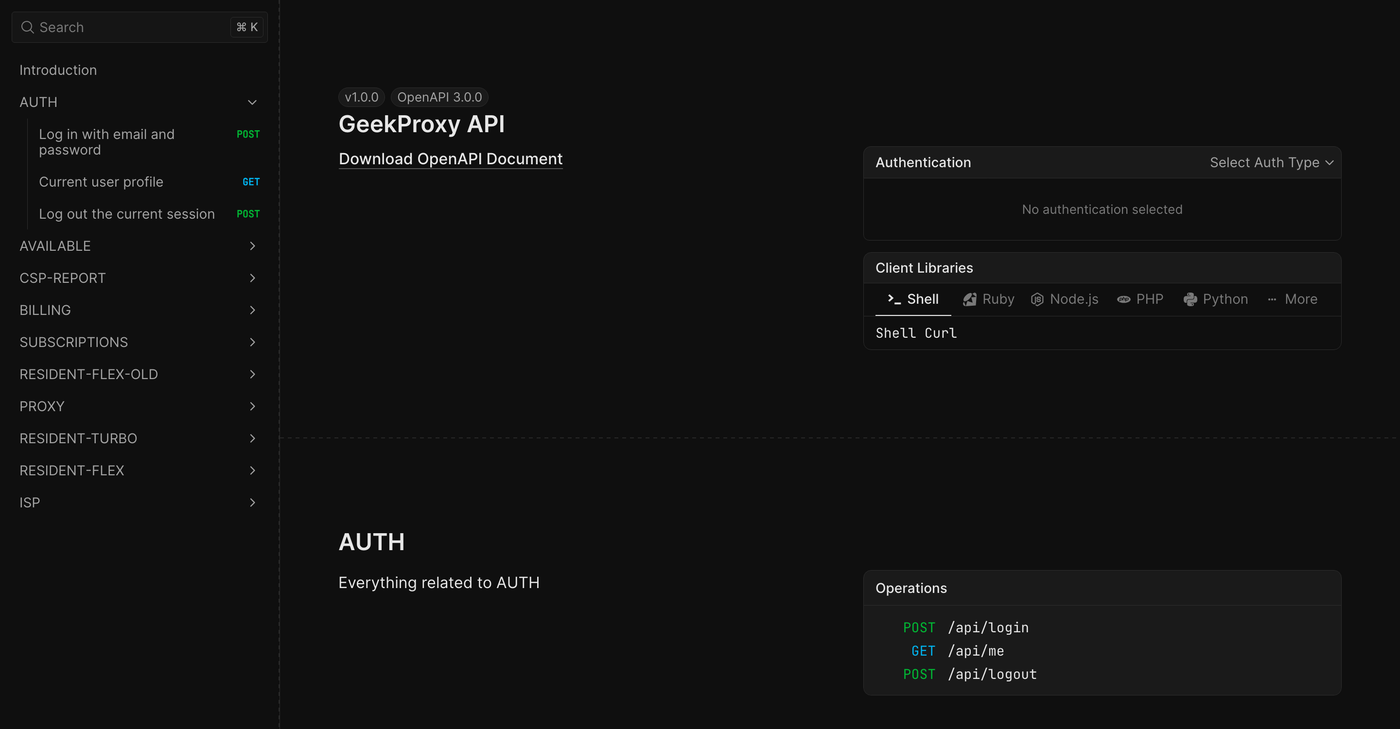Switch to the Ruby client tab
Screen dimensions: 1400x729
pyautogui.click(x=988, y=299)
